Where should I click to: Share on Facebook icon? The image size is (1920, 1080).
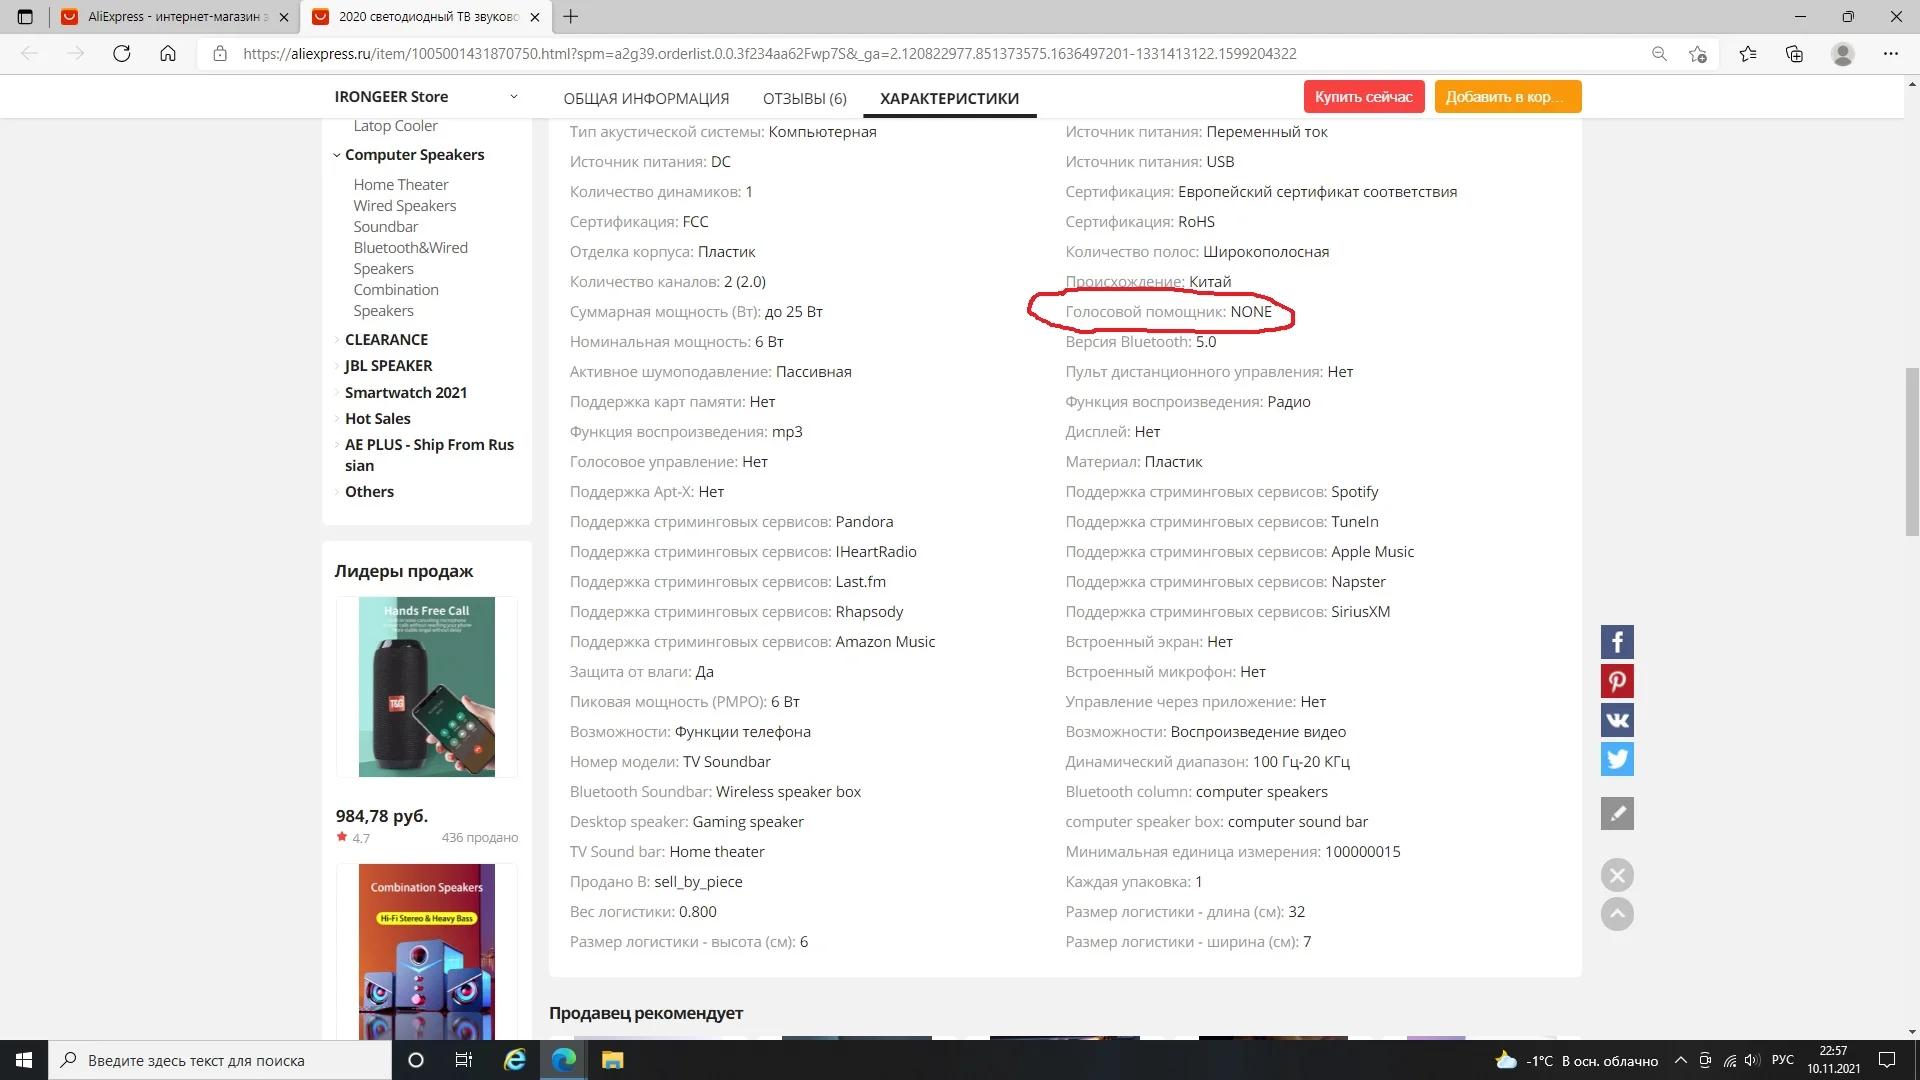tap(1617, 642)
